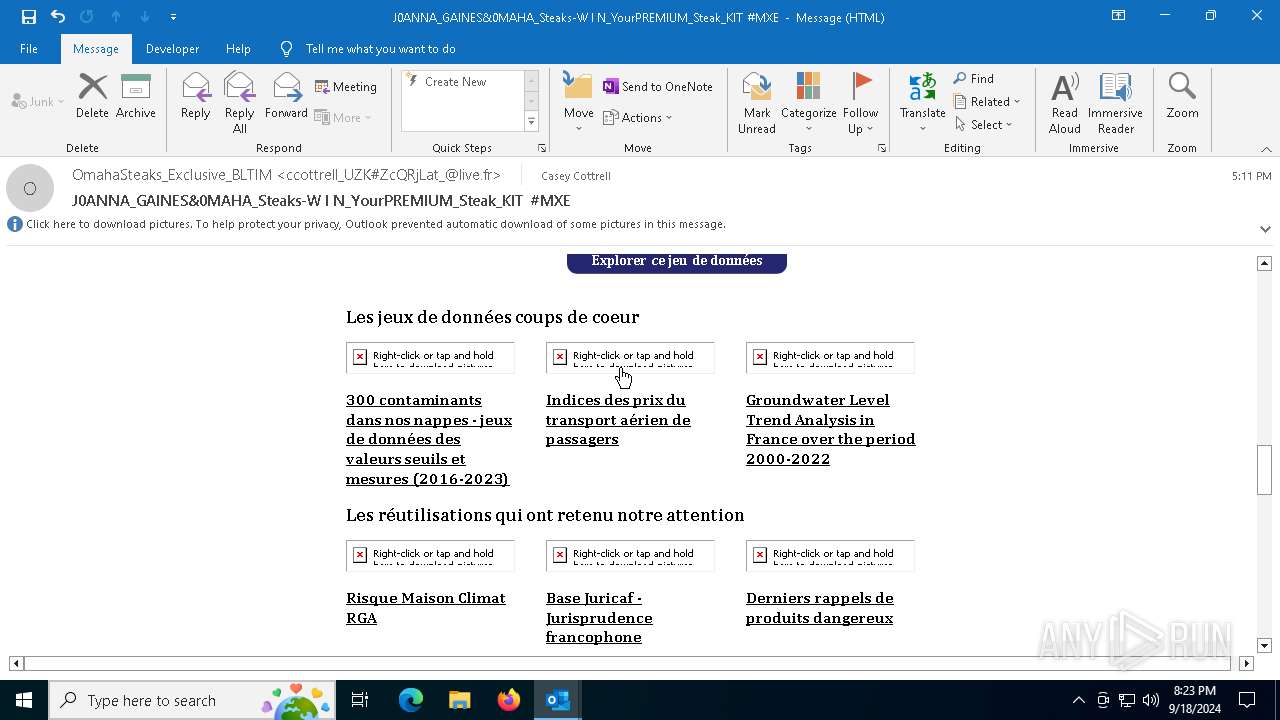Expand the Junk dropdown

(x=38, y=102)
